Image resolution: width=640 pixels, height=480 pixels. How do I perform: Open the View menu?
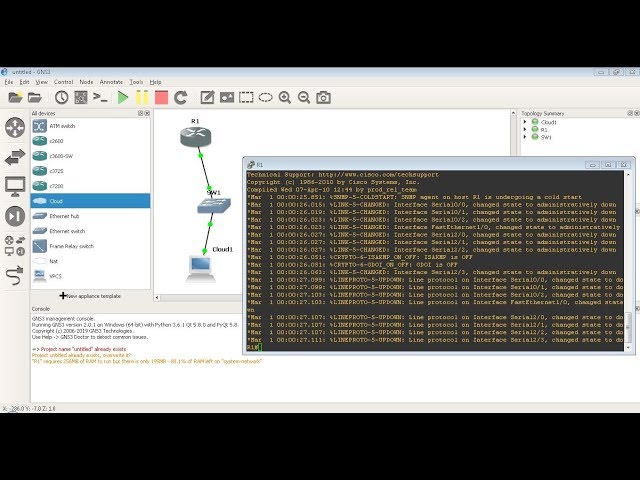[41, 82]
